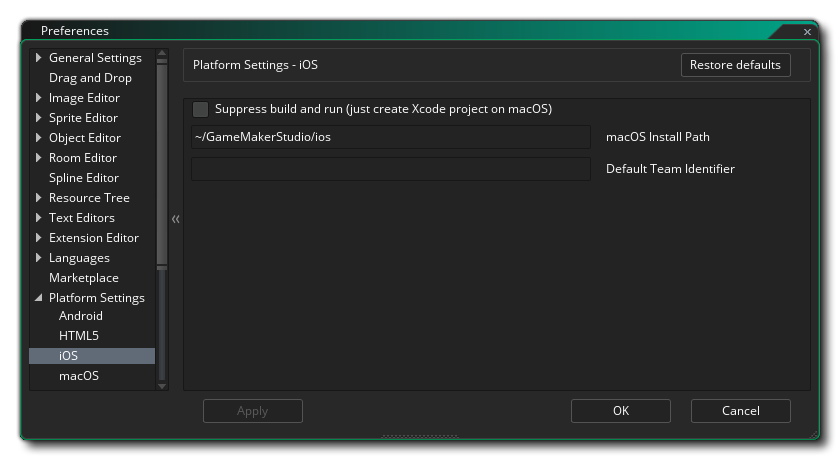Click Restore defaults button
Image resolution: width=840 pixels, height=460 pixels.
coord(735,65)
